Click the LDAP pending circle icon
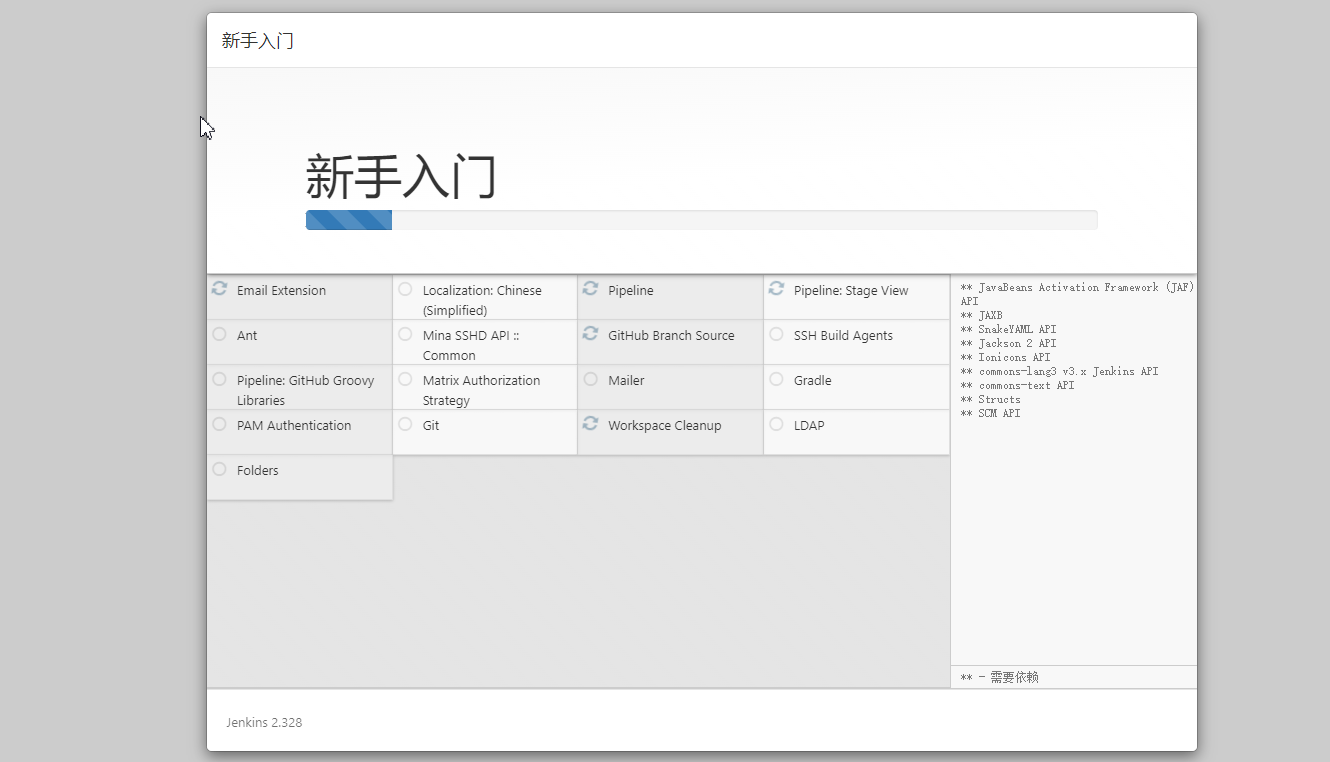The height and width of the screenshot is (762, 1330). point(777,424)
